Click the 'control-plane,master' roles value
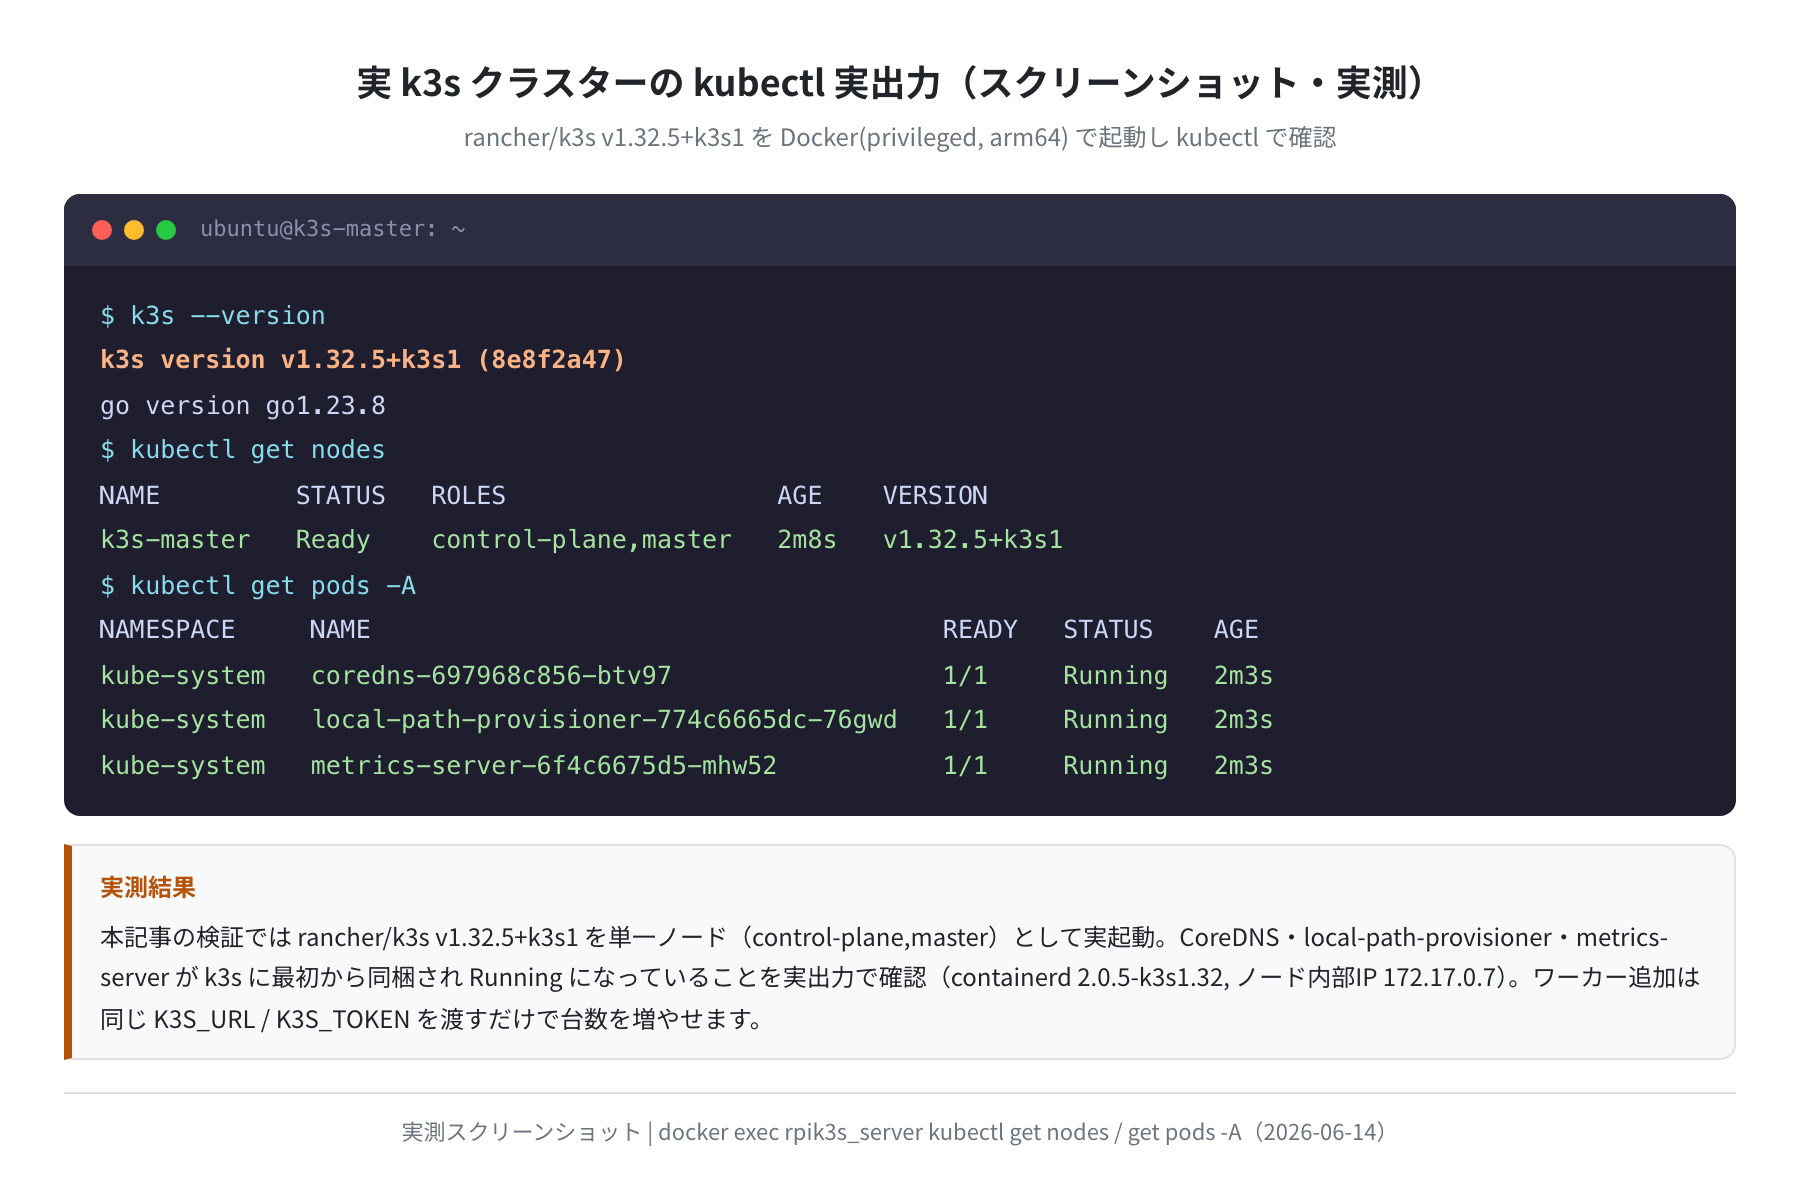Screen dimensions: 1800x1188 pyautogui.click(x=582, y=540)
